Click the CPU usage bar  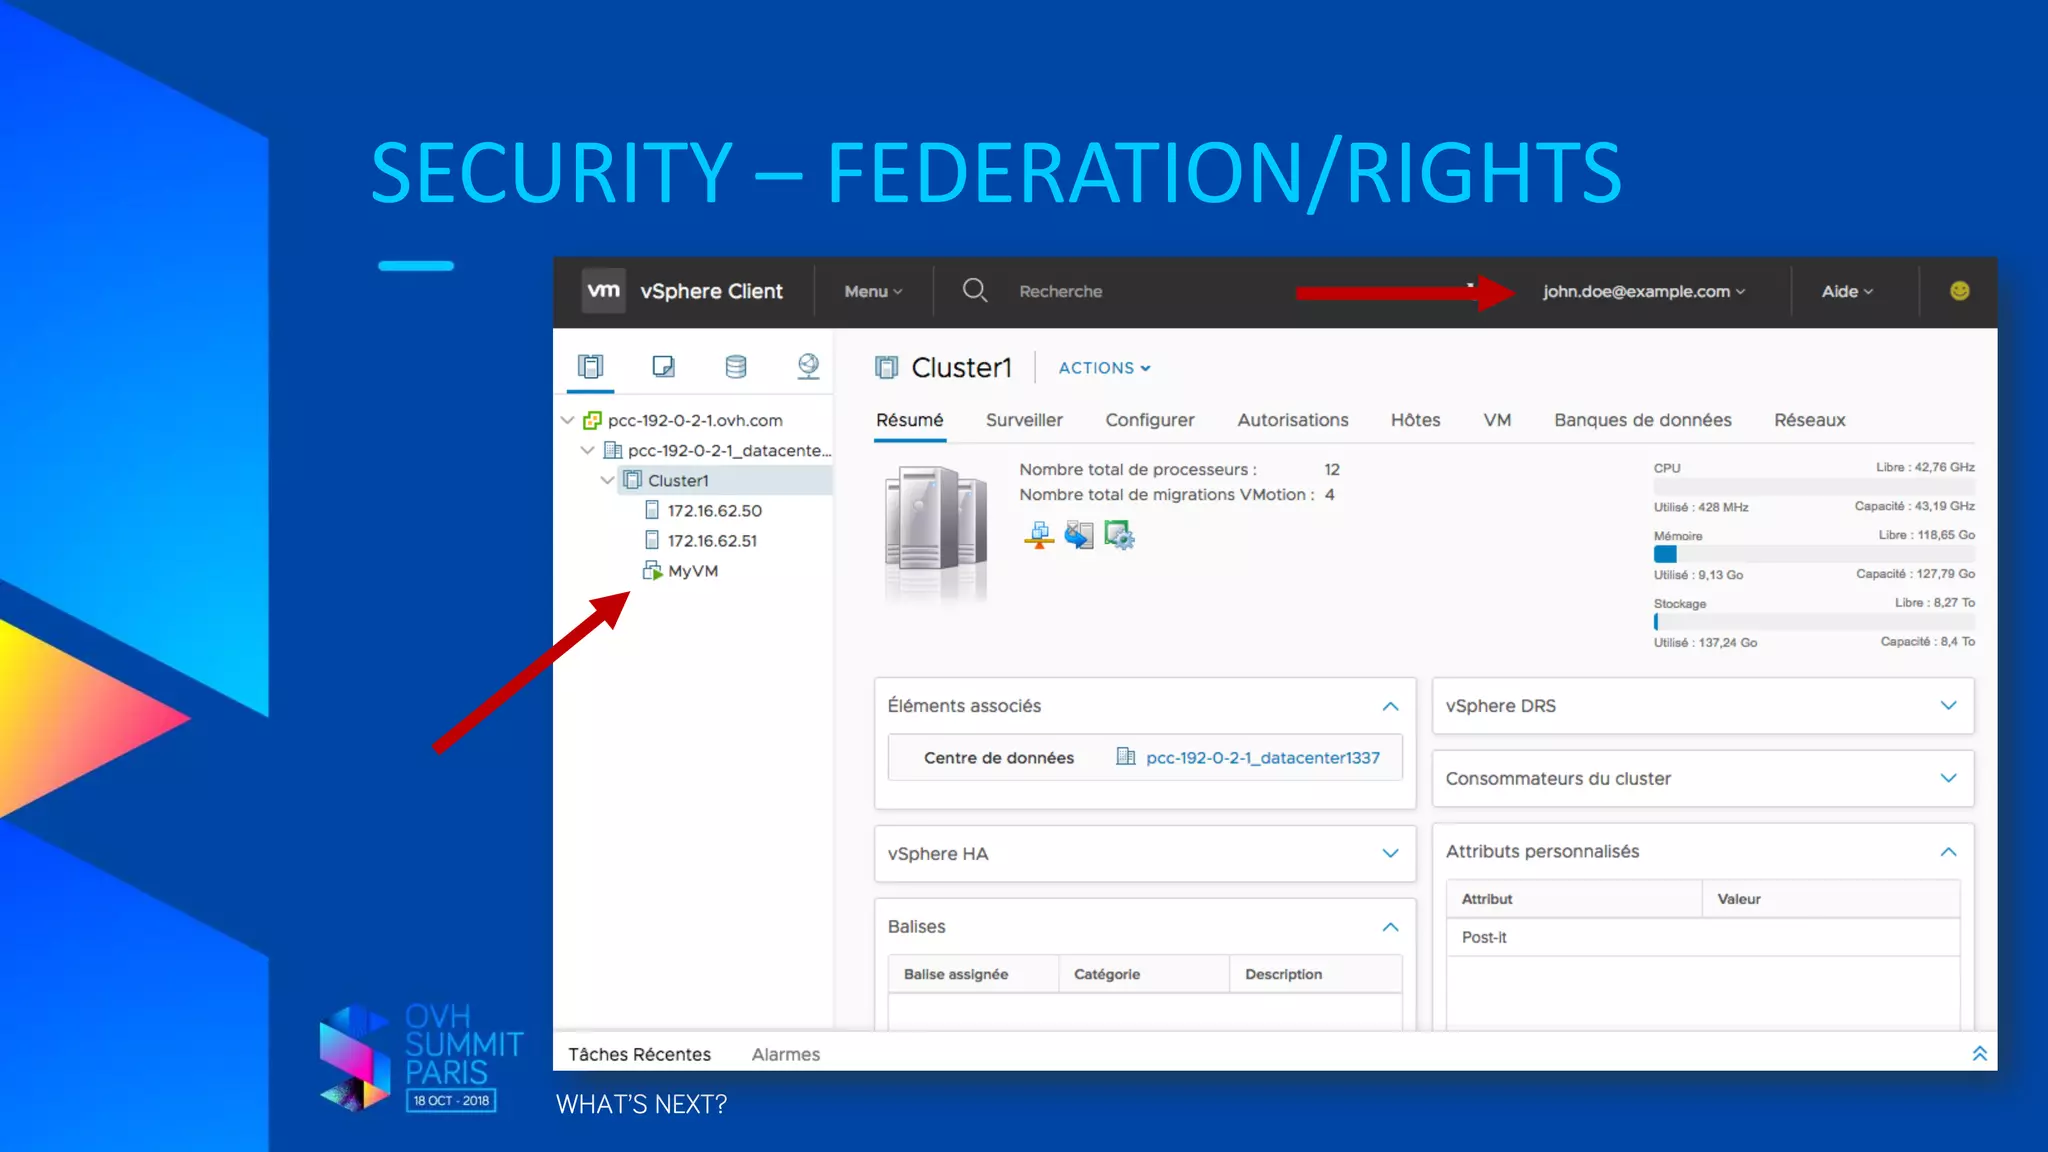(x=1813, y=487)
